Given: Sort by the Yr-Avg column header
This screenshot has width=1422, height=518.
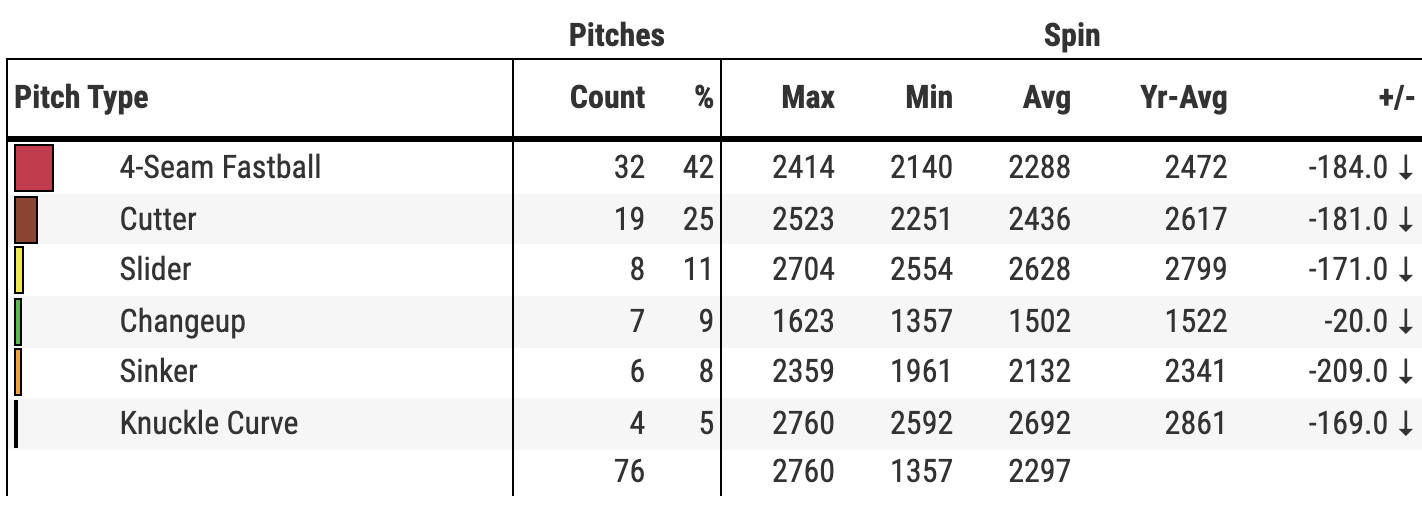Looking at the screenshot, I should pos(1183,98).
